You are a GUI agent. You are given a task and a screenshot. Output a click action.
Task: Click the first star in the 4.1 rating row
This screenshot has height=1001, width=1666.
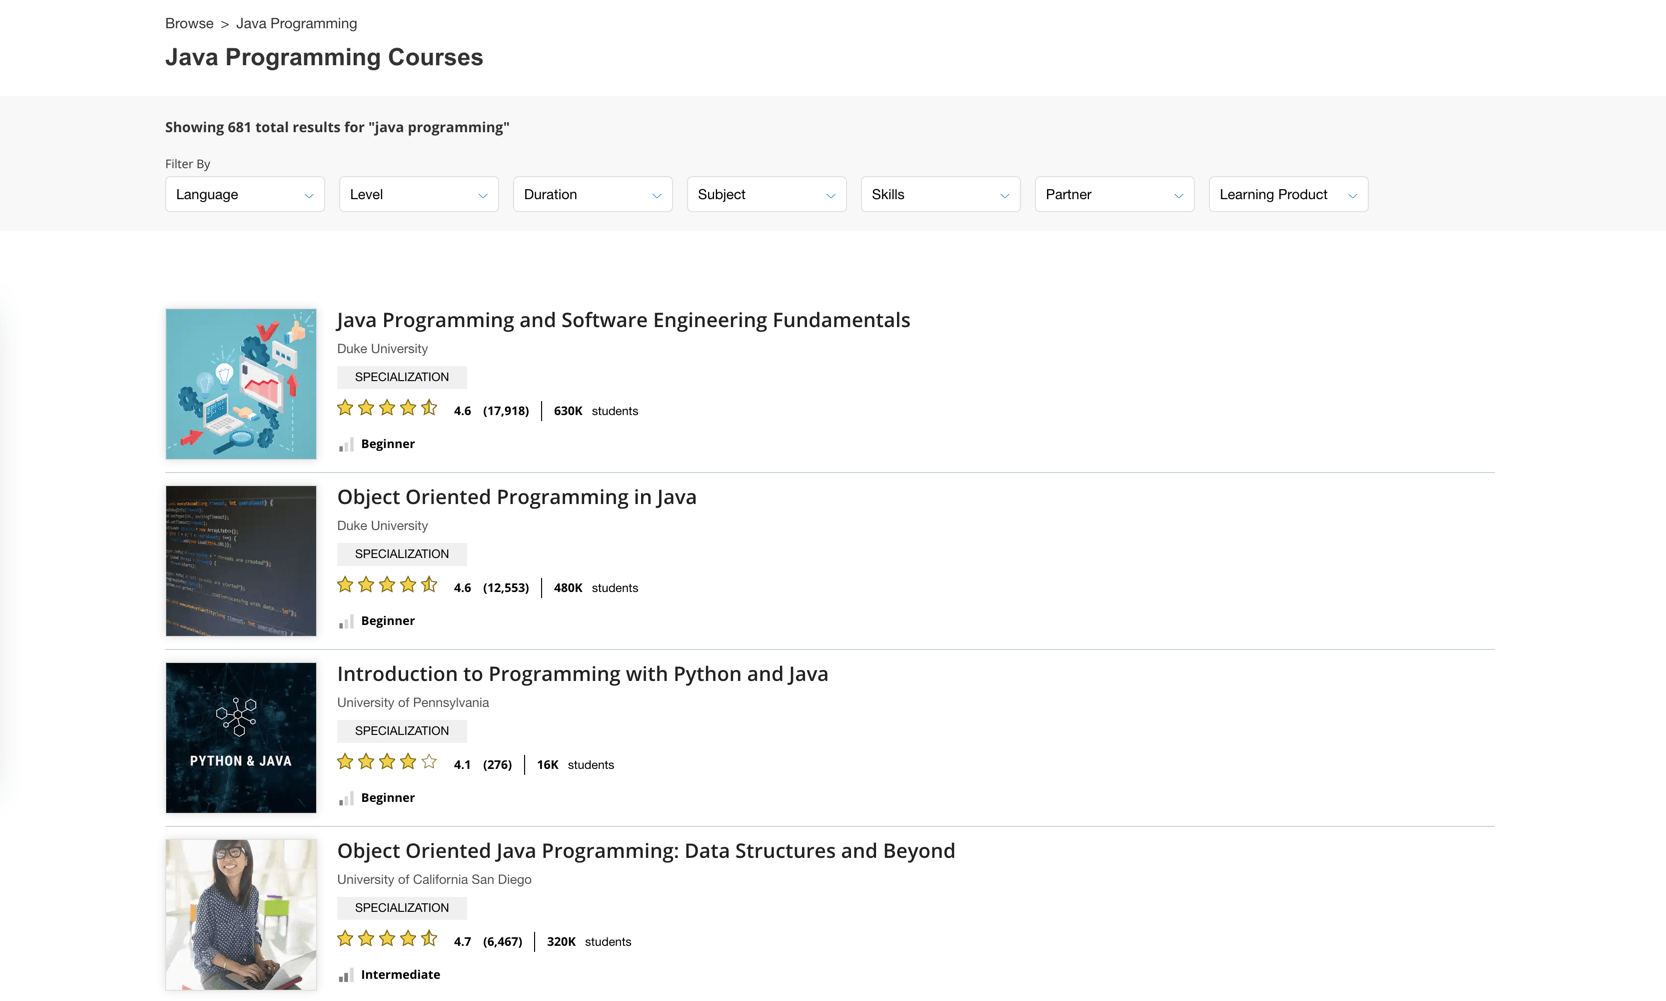[x=345, y=761]
